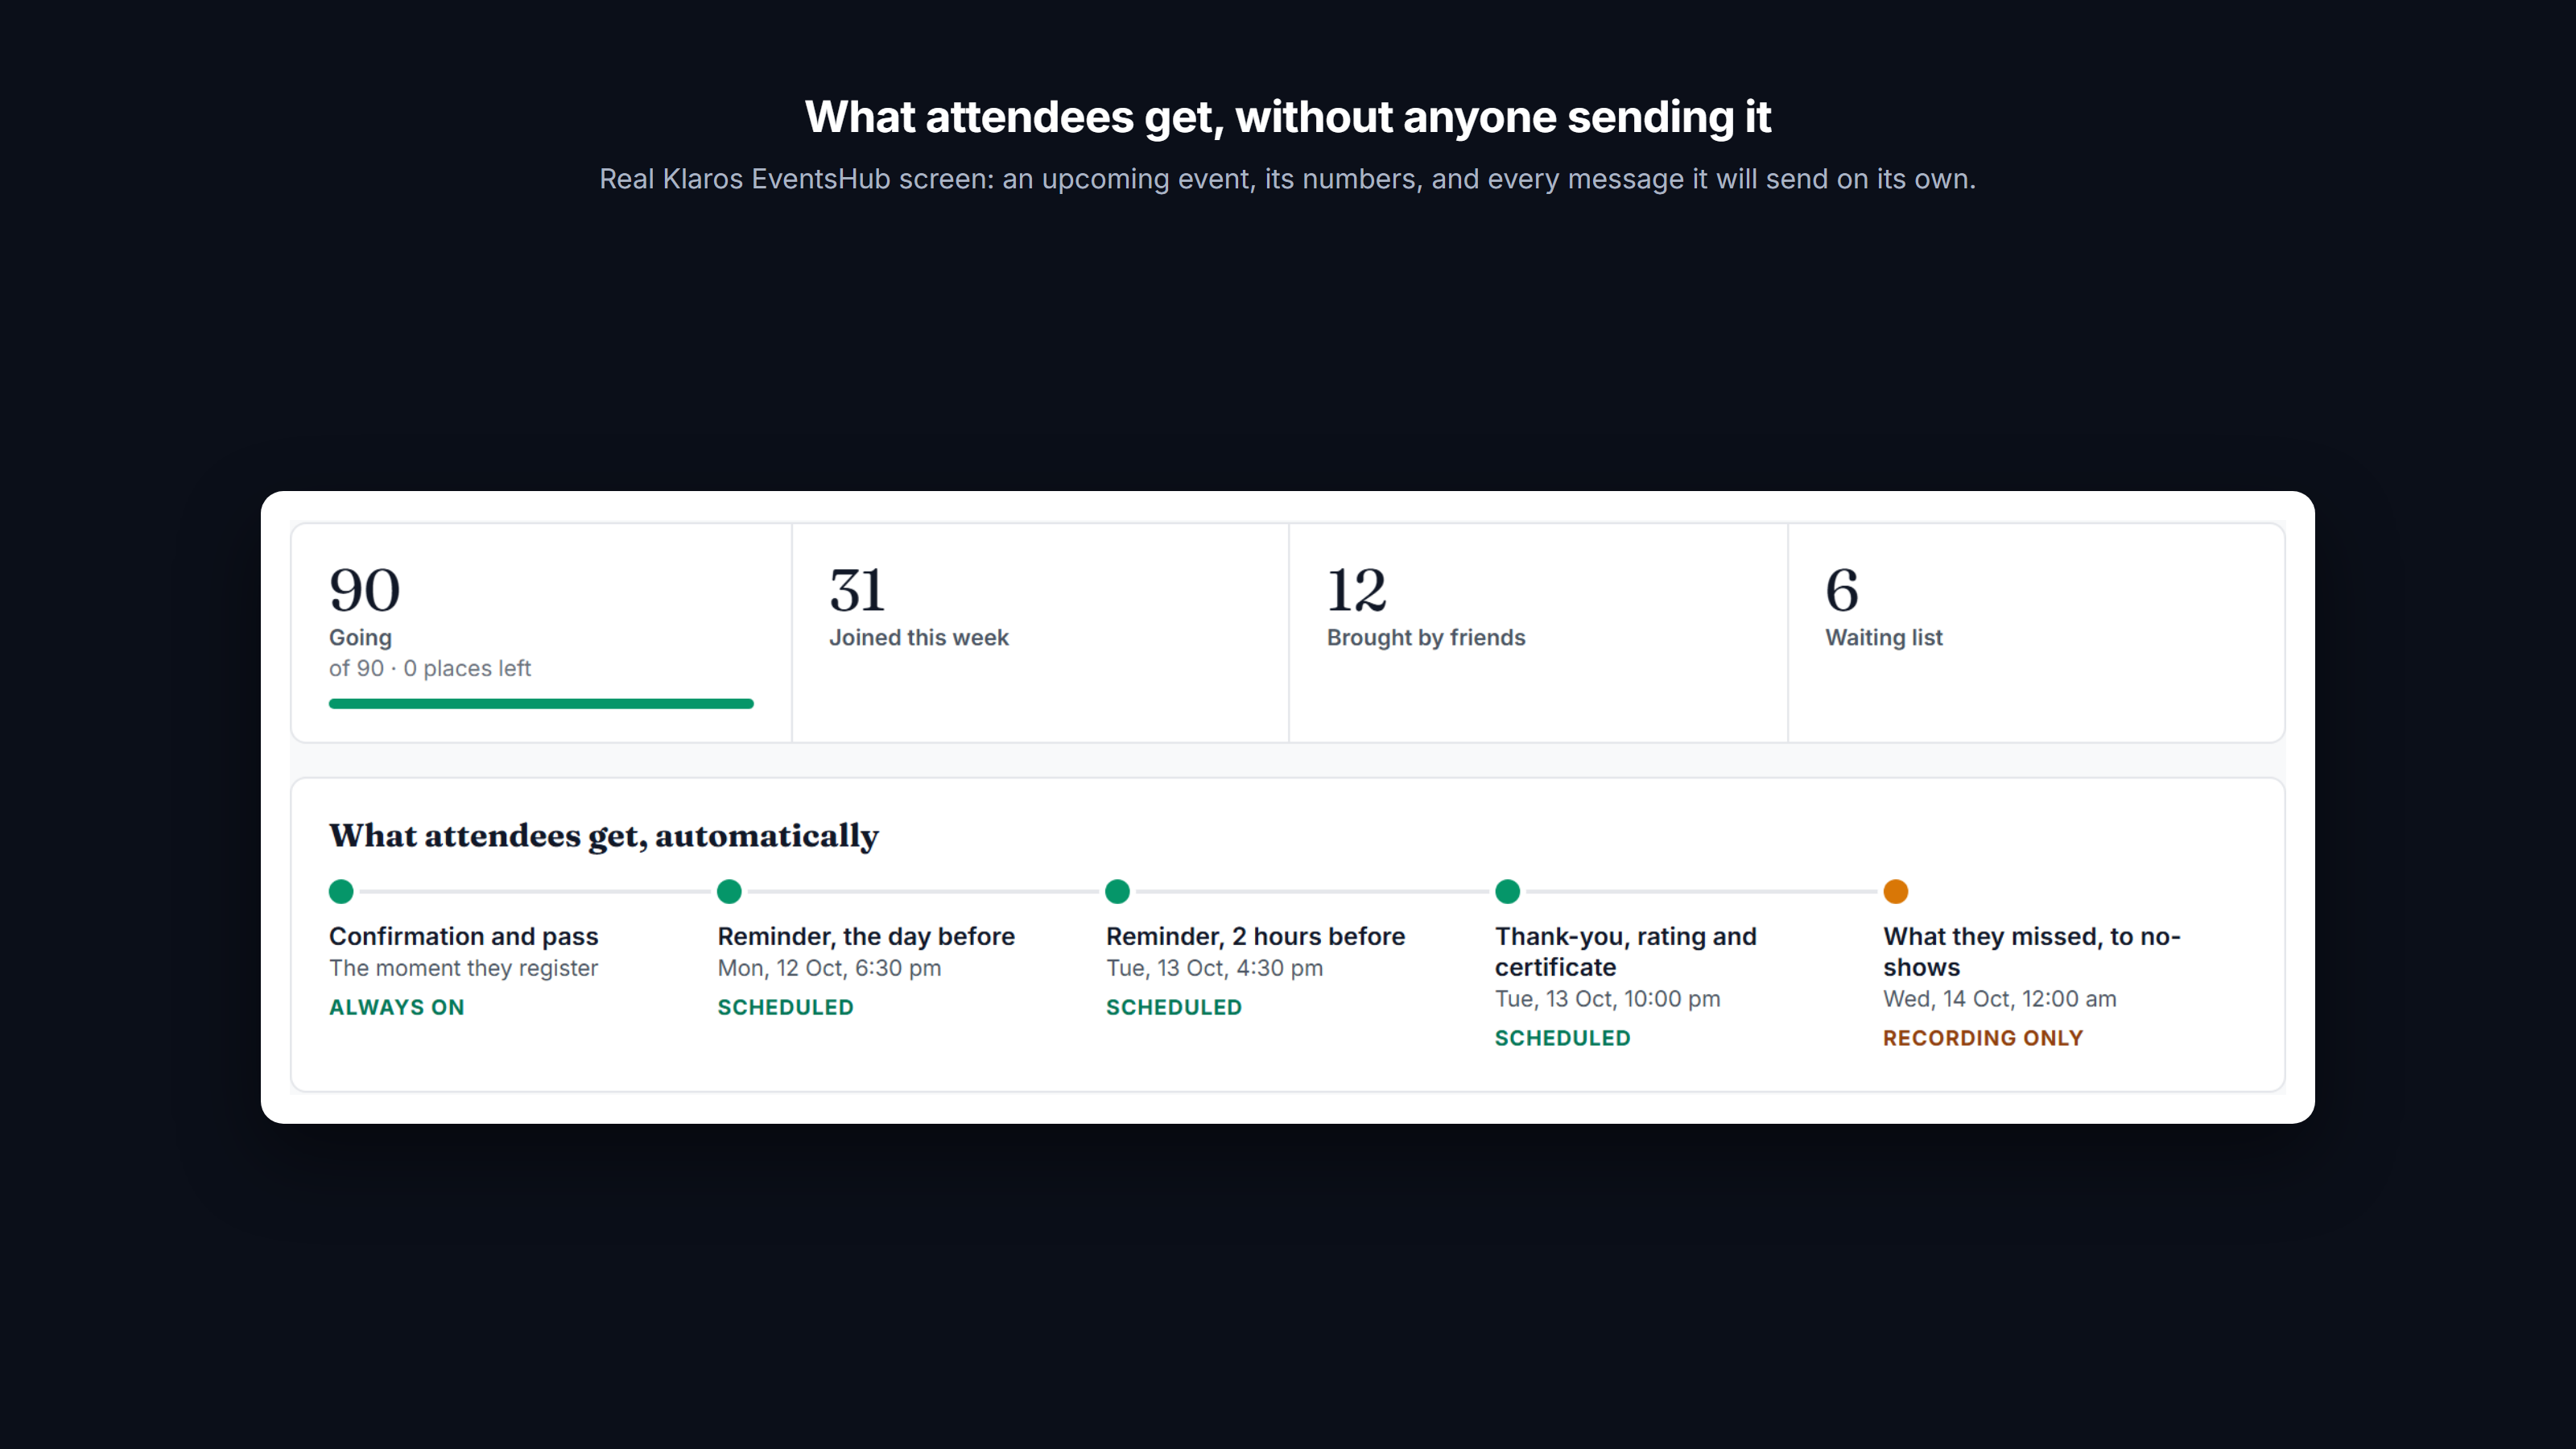Click SCHEDULED under Thank-you, rating and certificate
Image resolution: width=2576 pixels, height=1449 pixels.
pos(1563,1039)
